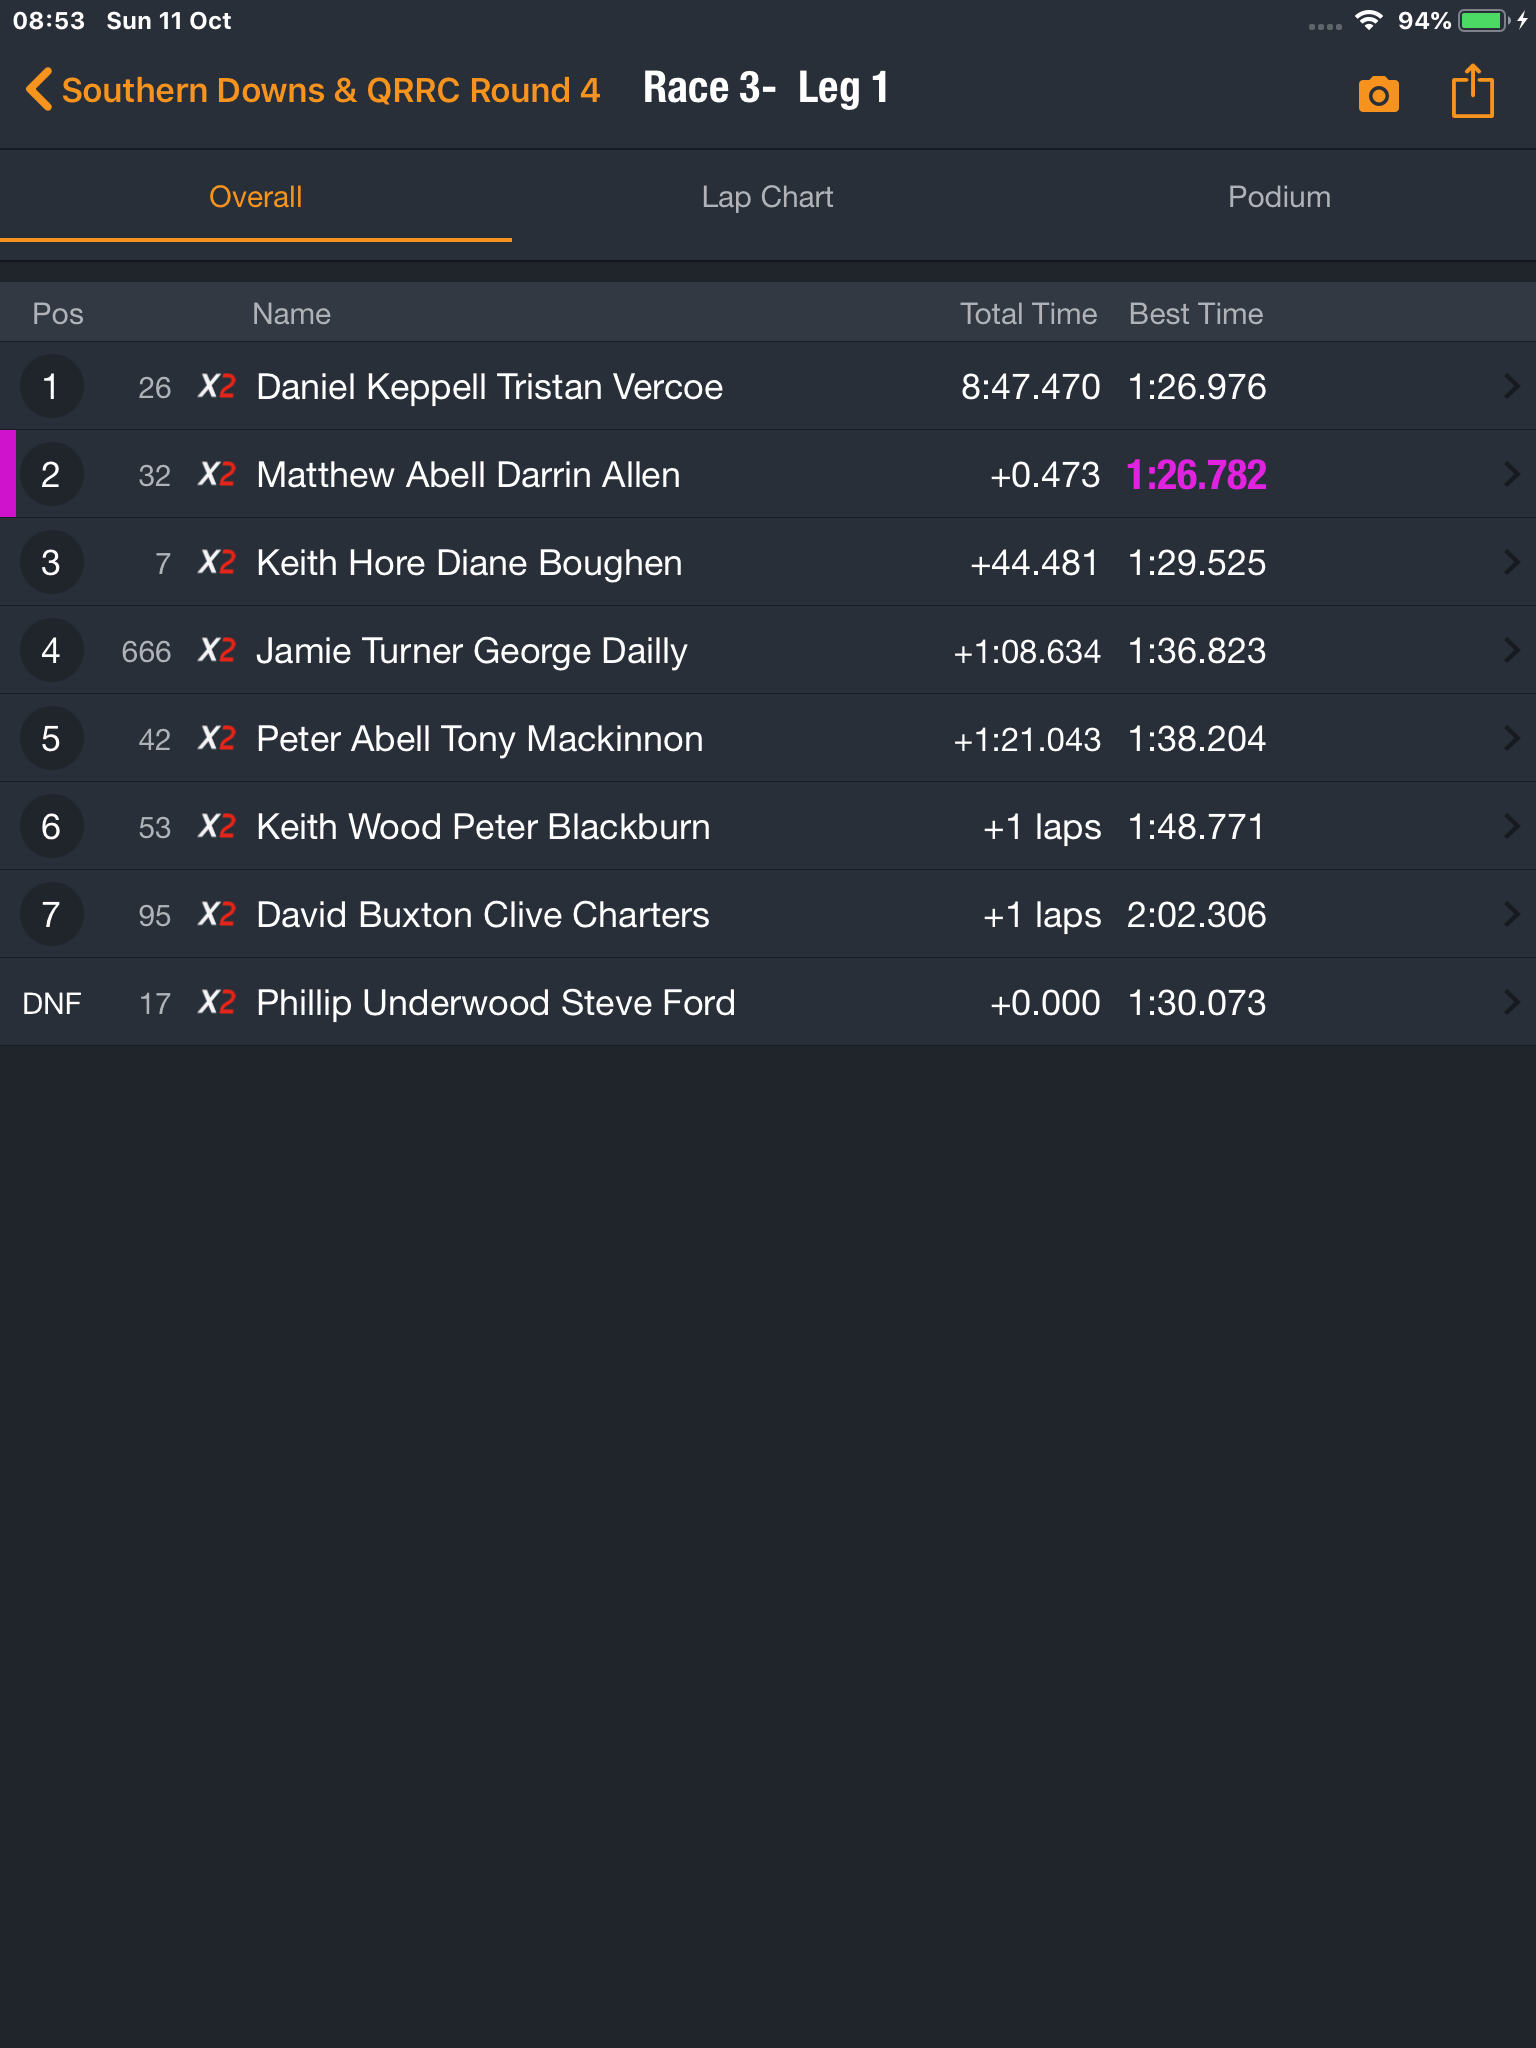1536x2048 pixels.
Task: Expand David Buxton Clive Charters chevron
Action: [1511, 914]
